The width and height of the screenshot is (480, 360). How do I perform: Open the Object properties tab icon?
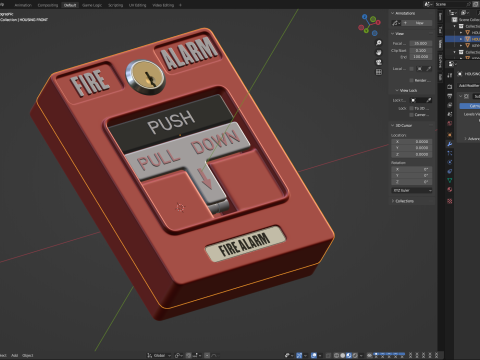450,135
